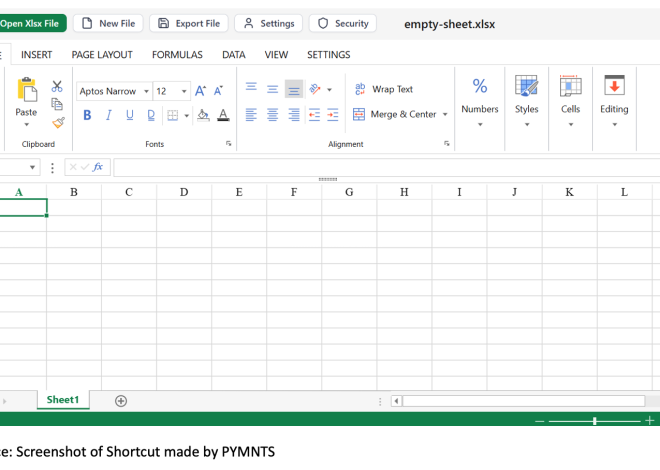Switch to the FORMULAS tab

click(x=177, y=55)
